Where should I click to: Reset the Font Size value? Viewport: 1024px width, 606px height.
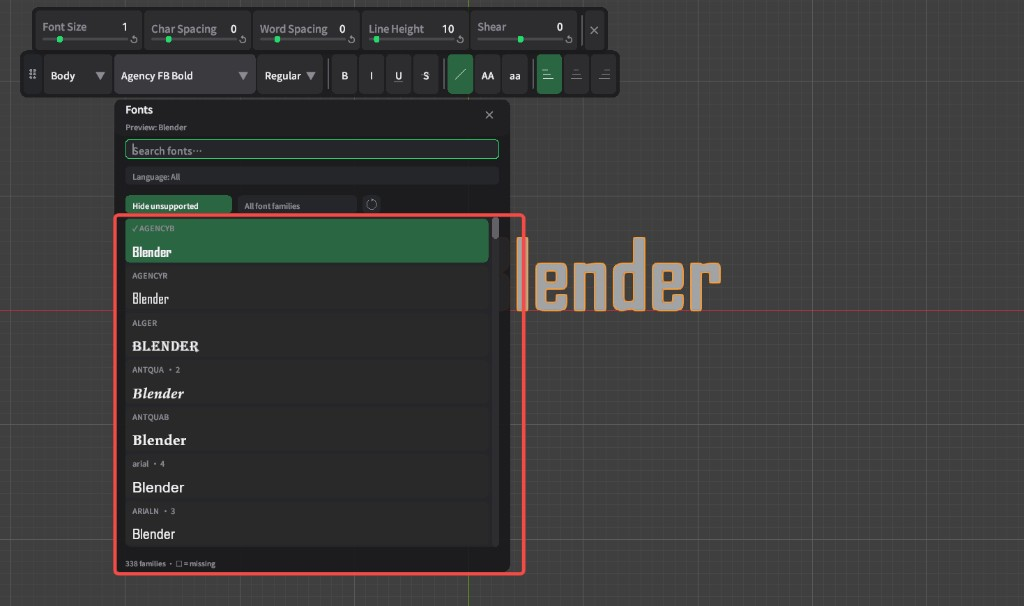point(134,40)
